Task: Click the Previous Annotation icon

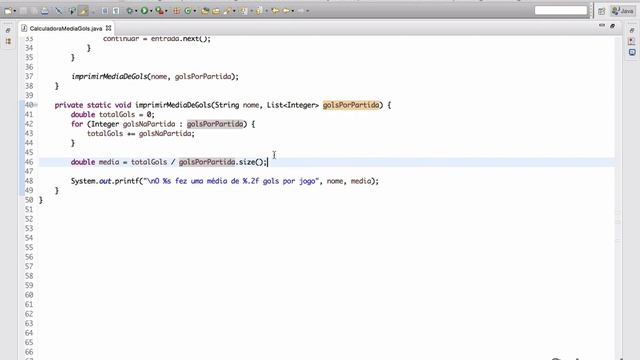Action: [259, 11]
